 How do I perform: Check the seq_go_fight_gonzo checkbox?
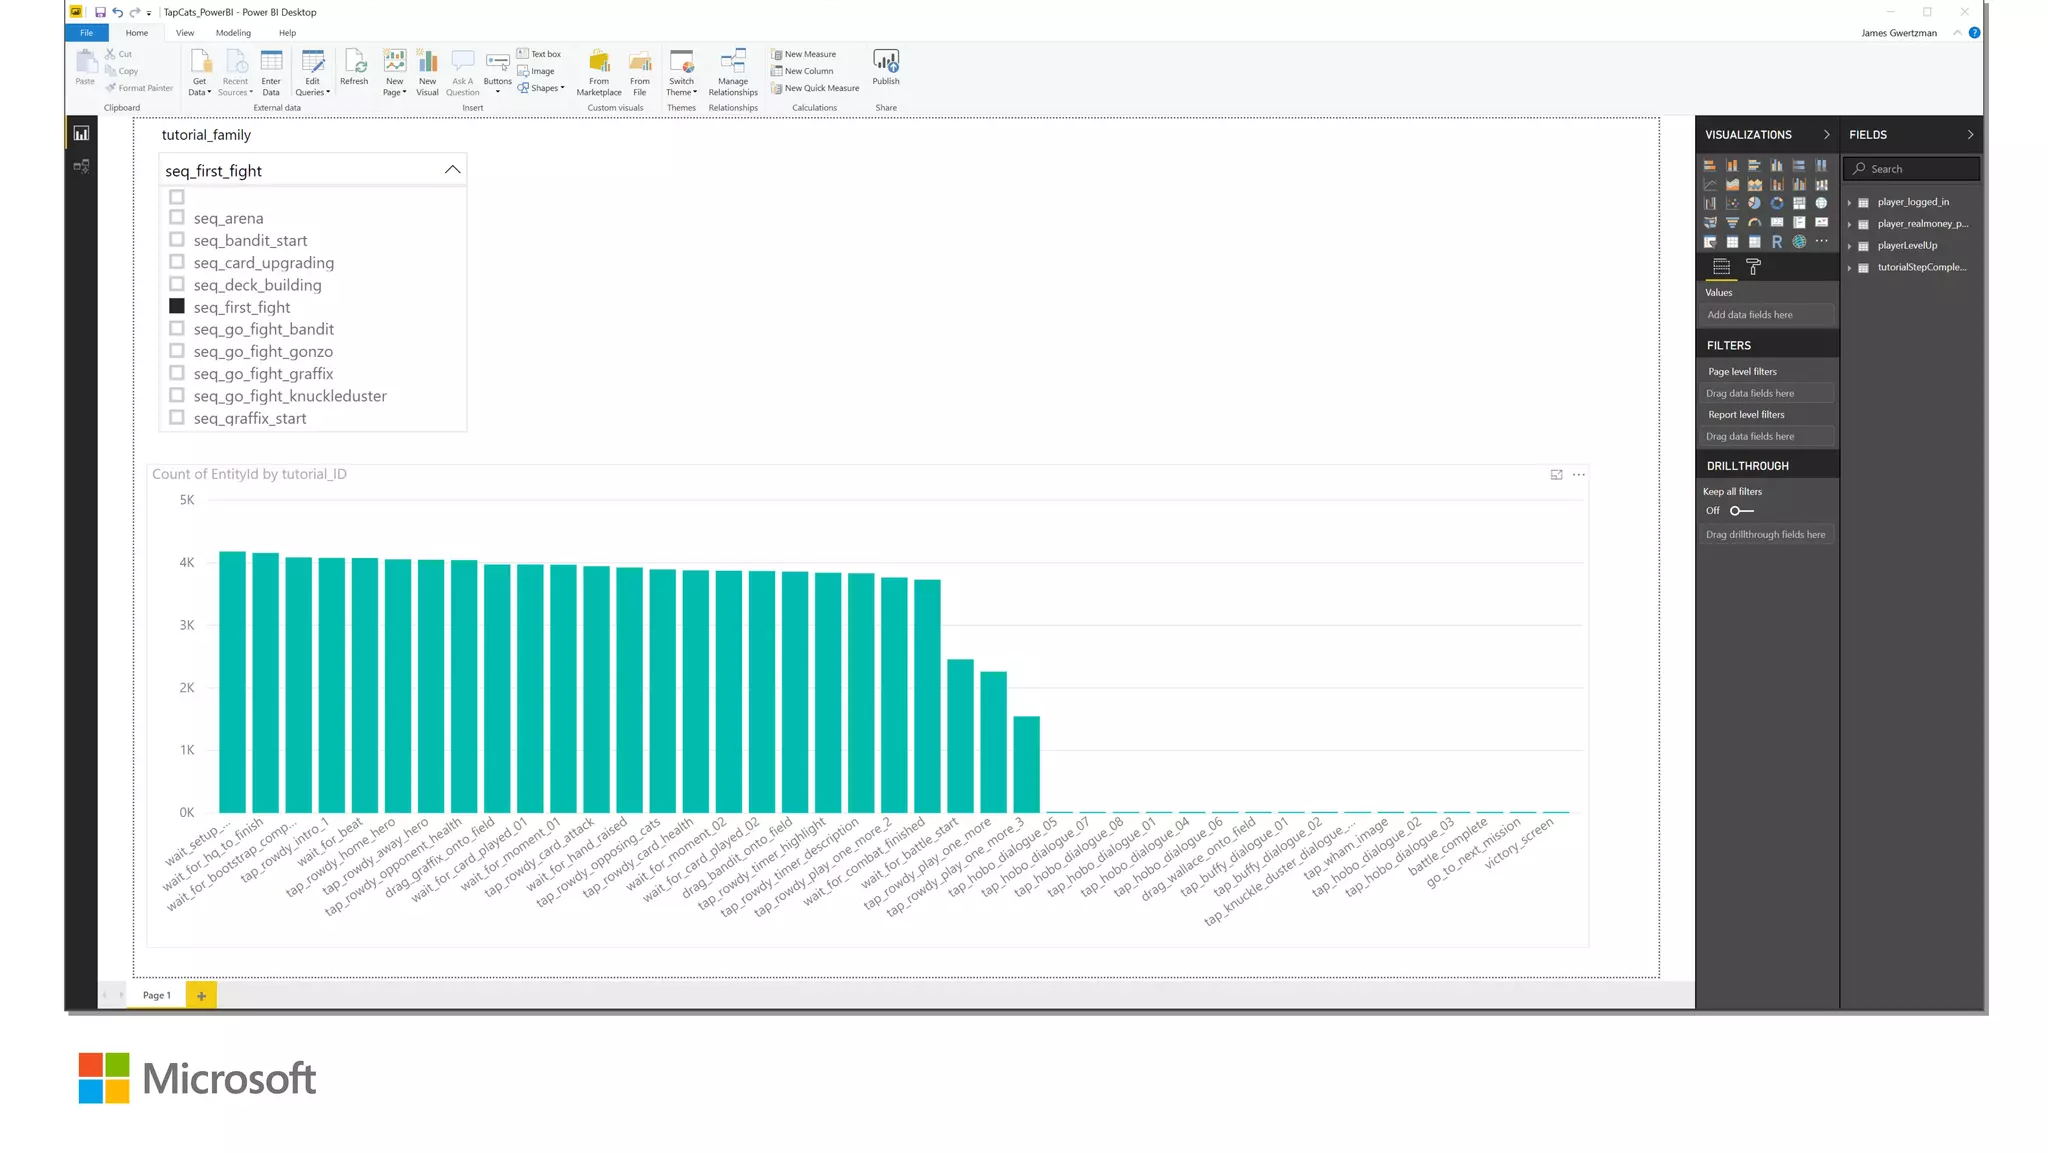click(177, 351)
